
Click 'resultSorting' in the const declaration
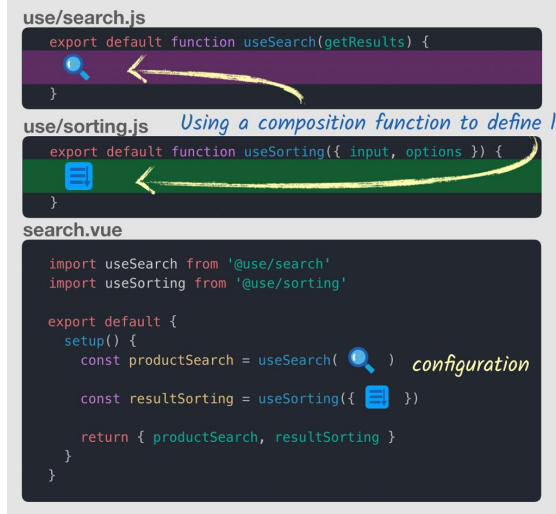coord(181,398)
